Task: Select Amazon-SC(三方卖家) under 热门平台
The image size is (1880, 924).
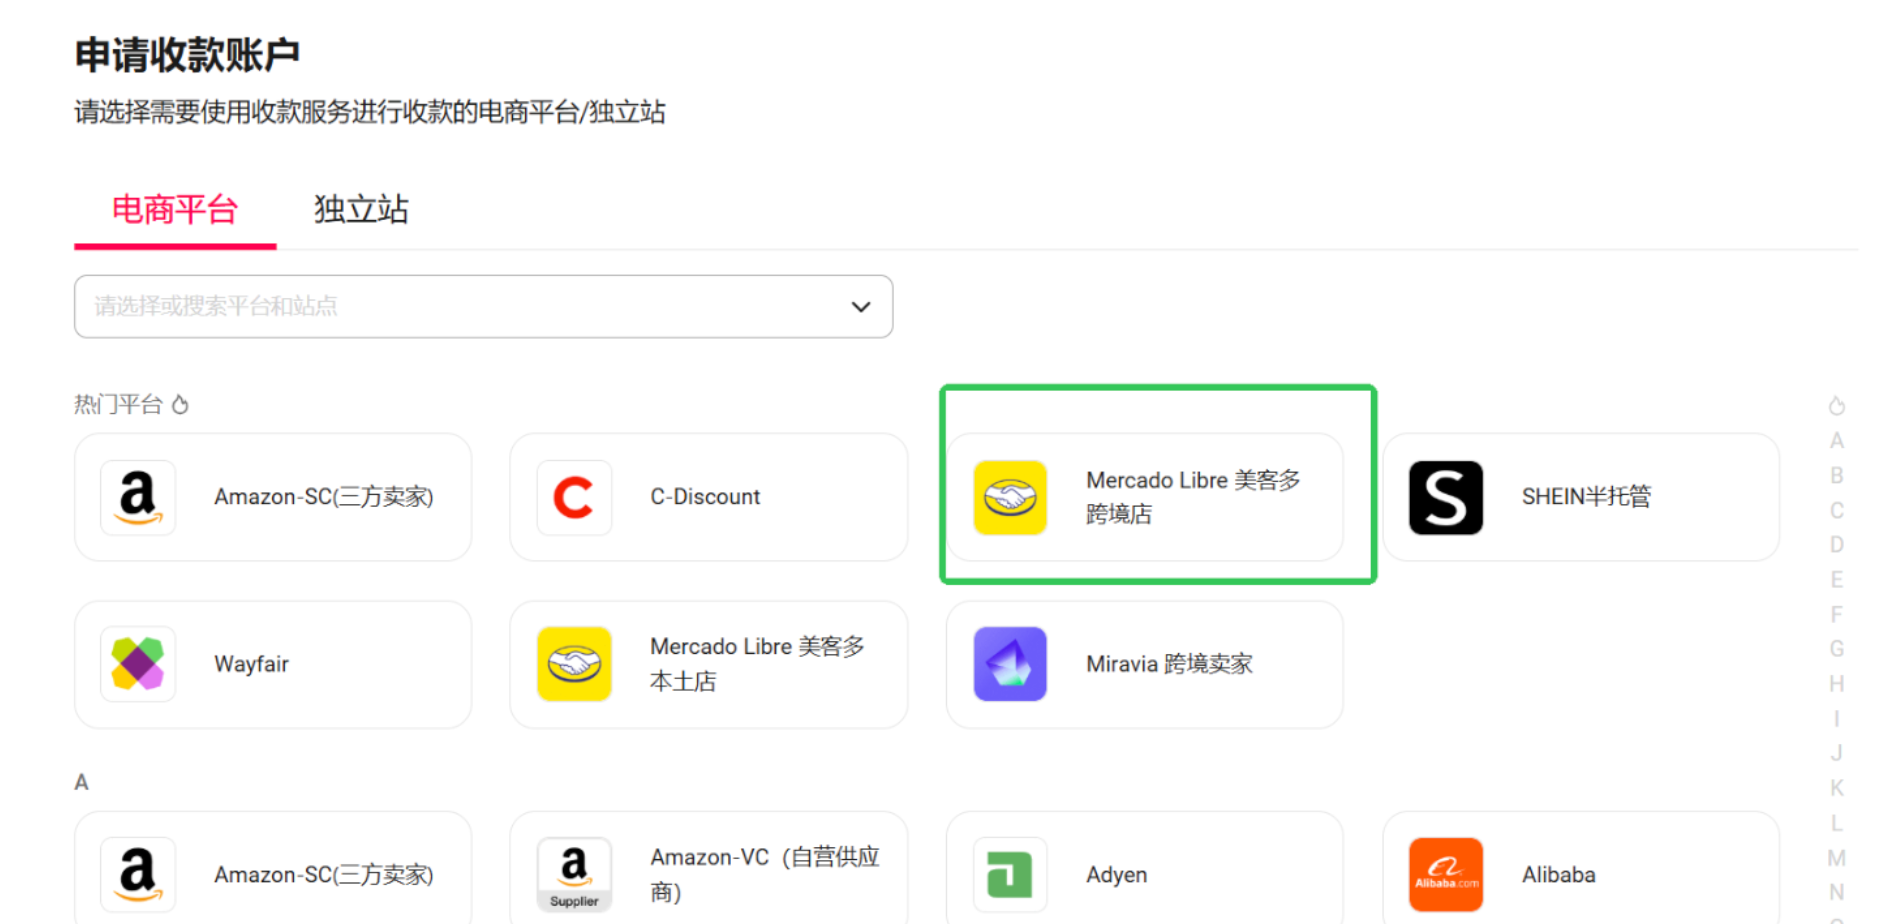Action: tap(272, 497)
